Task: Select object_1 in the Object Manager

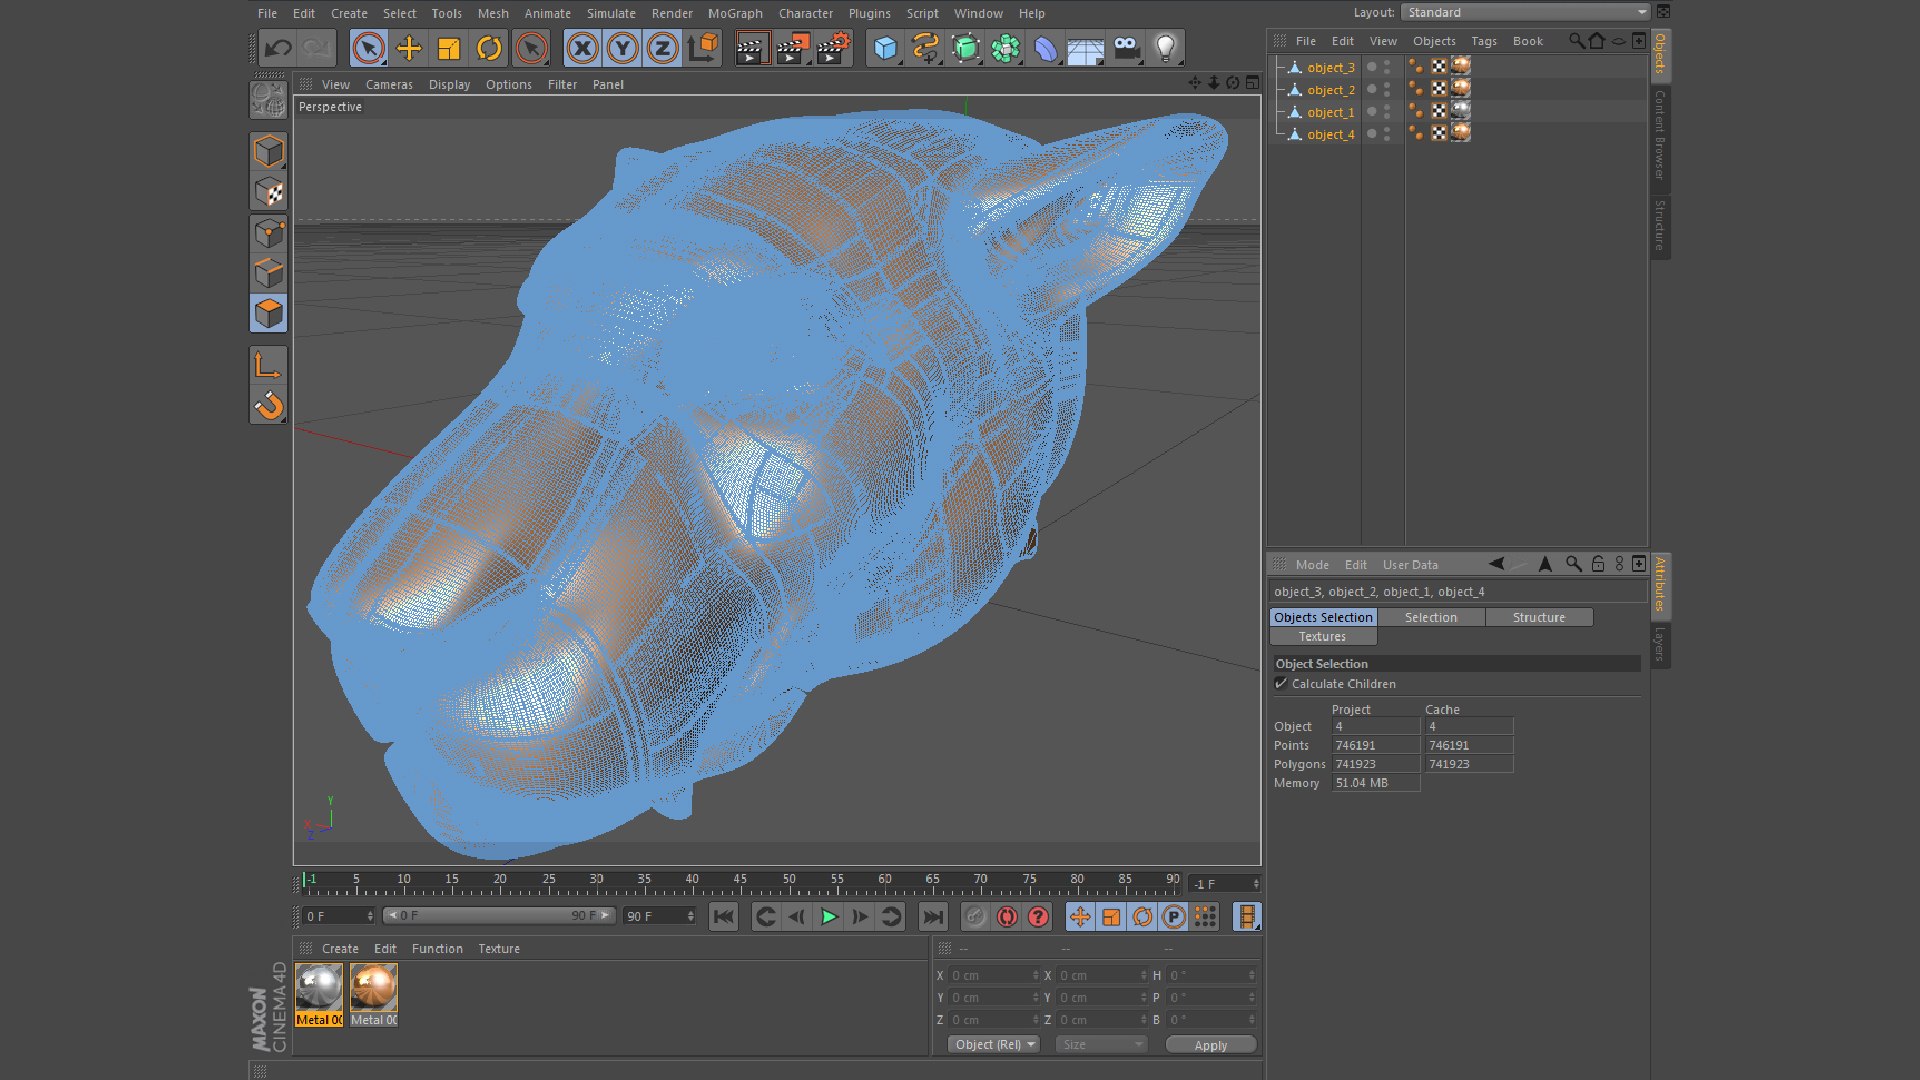Action: tap(1330, 112)
